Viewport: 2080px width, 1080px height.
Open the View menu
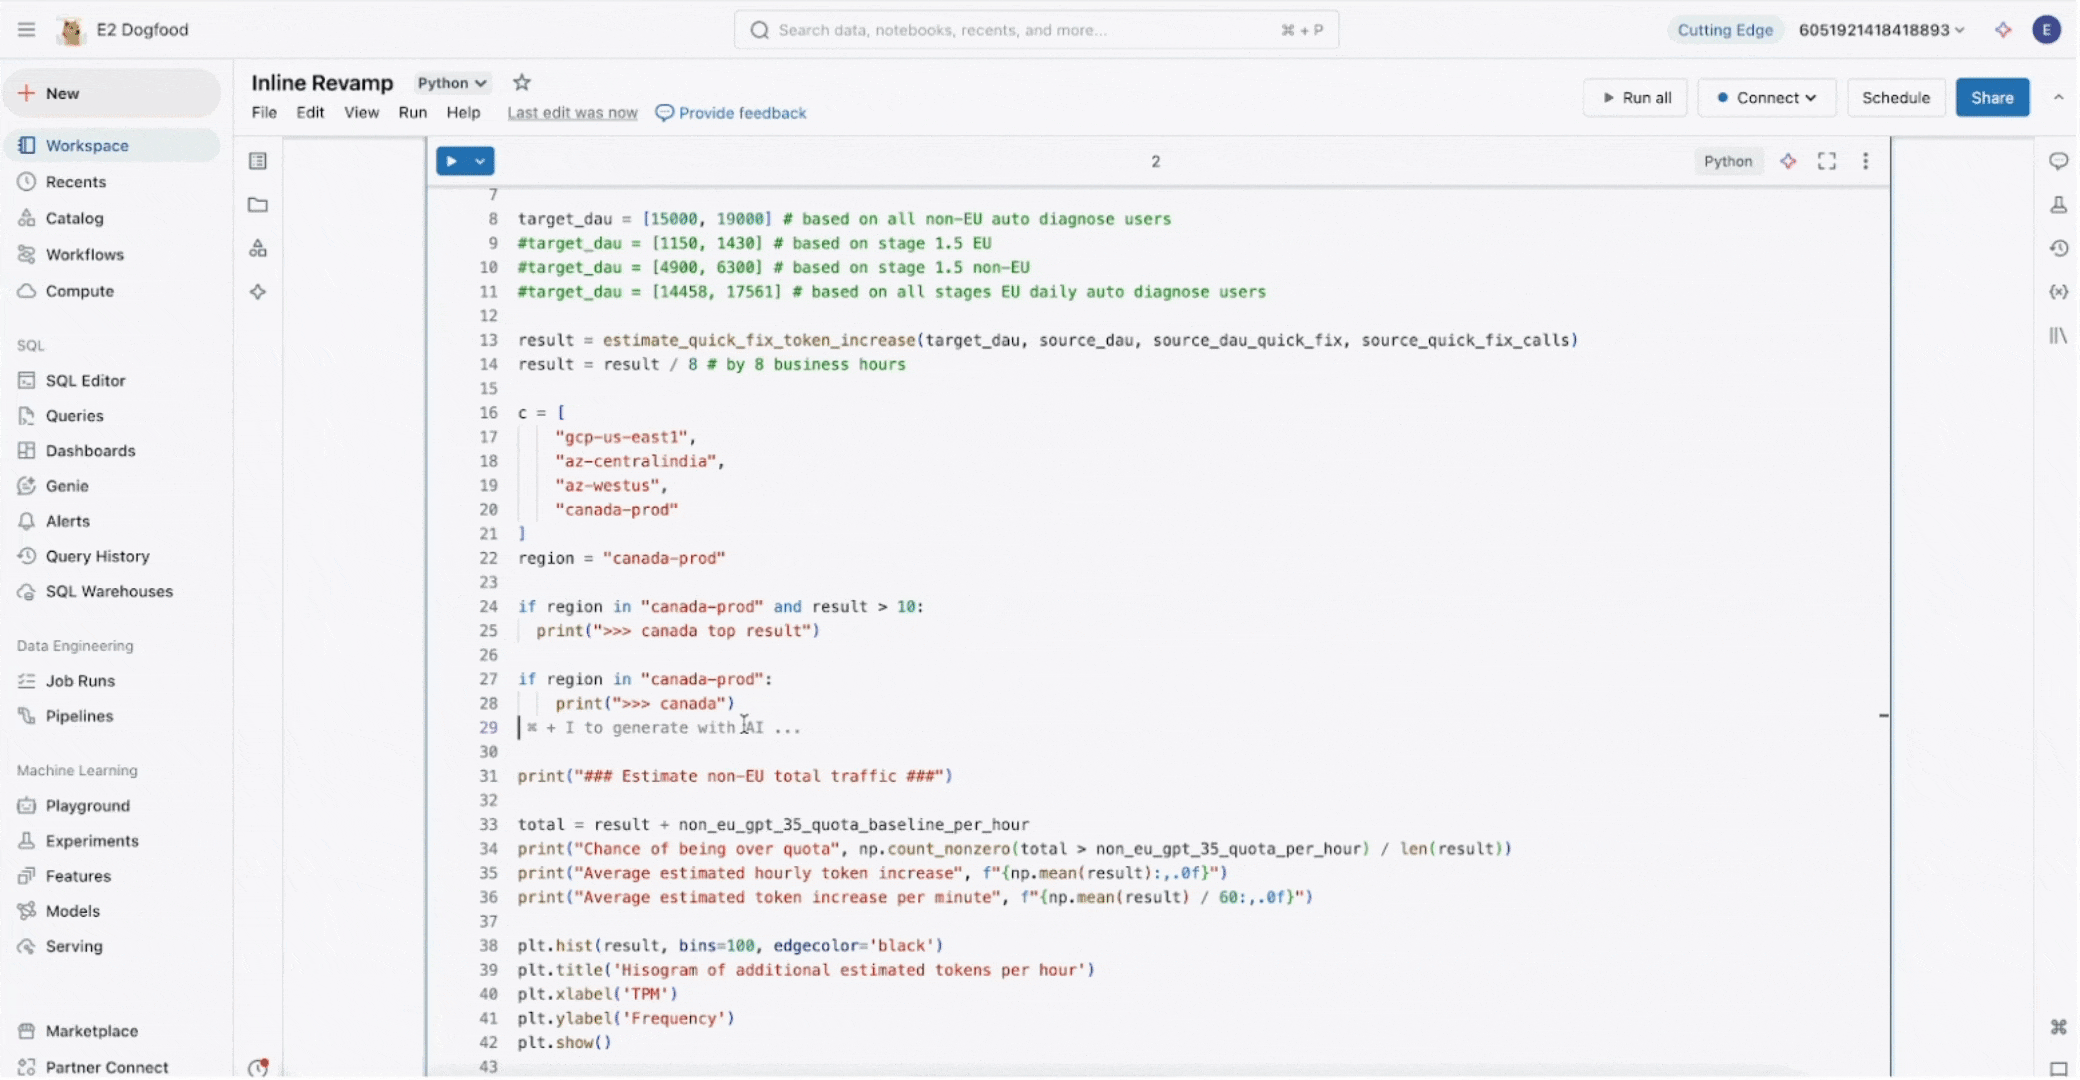361,113
